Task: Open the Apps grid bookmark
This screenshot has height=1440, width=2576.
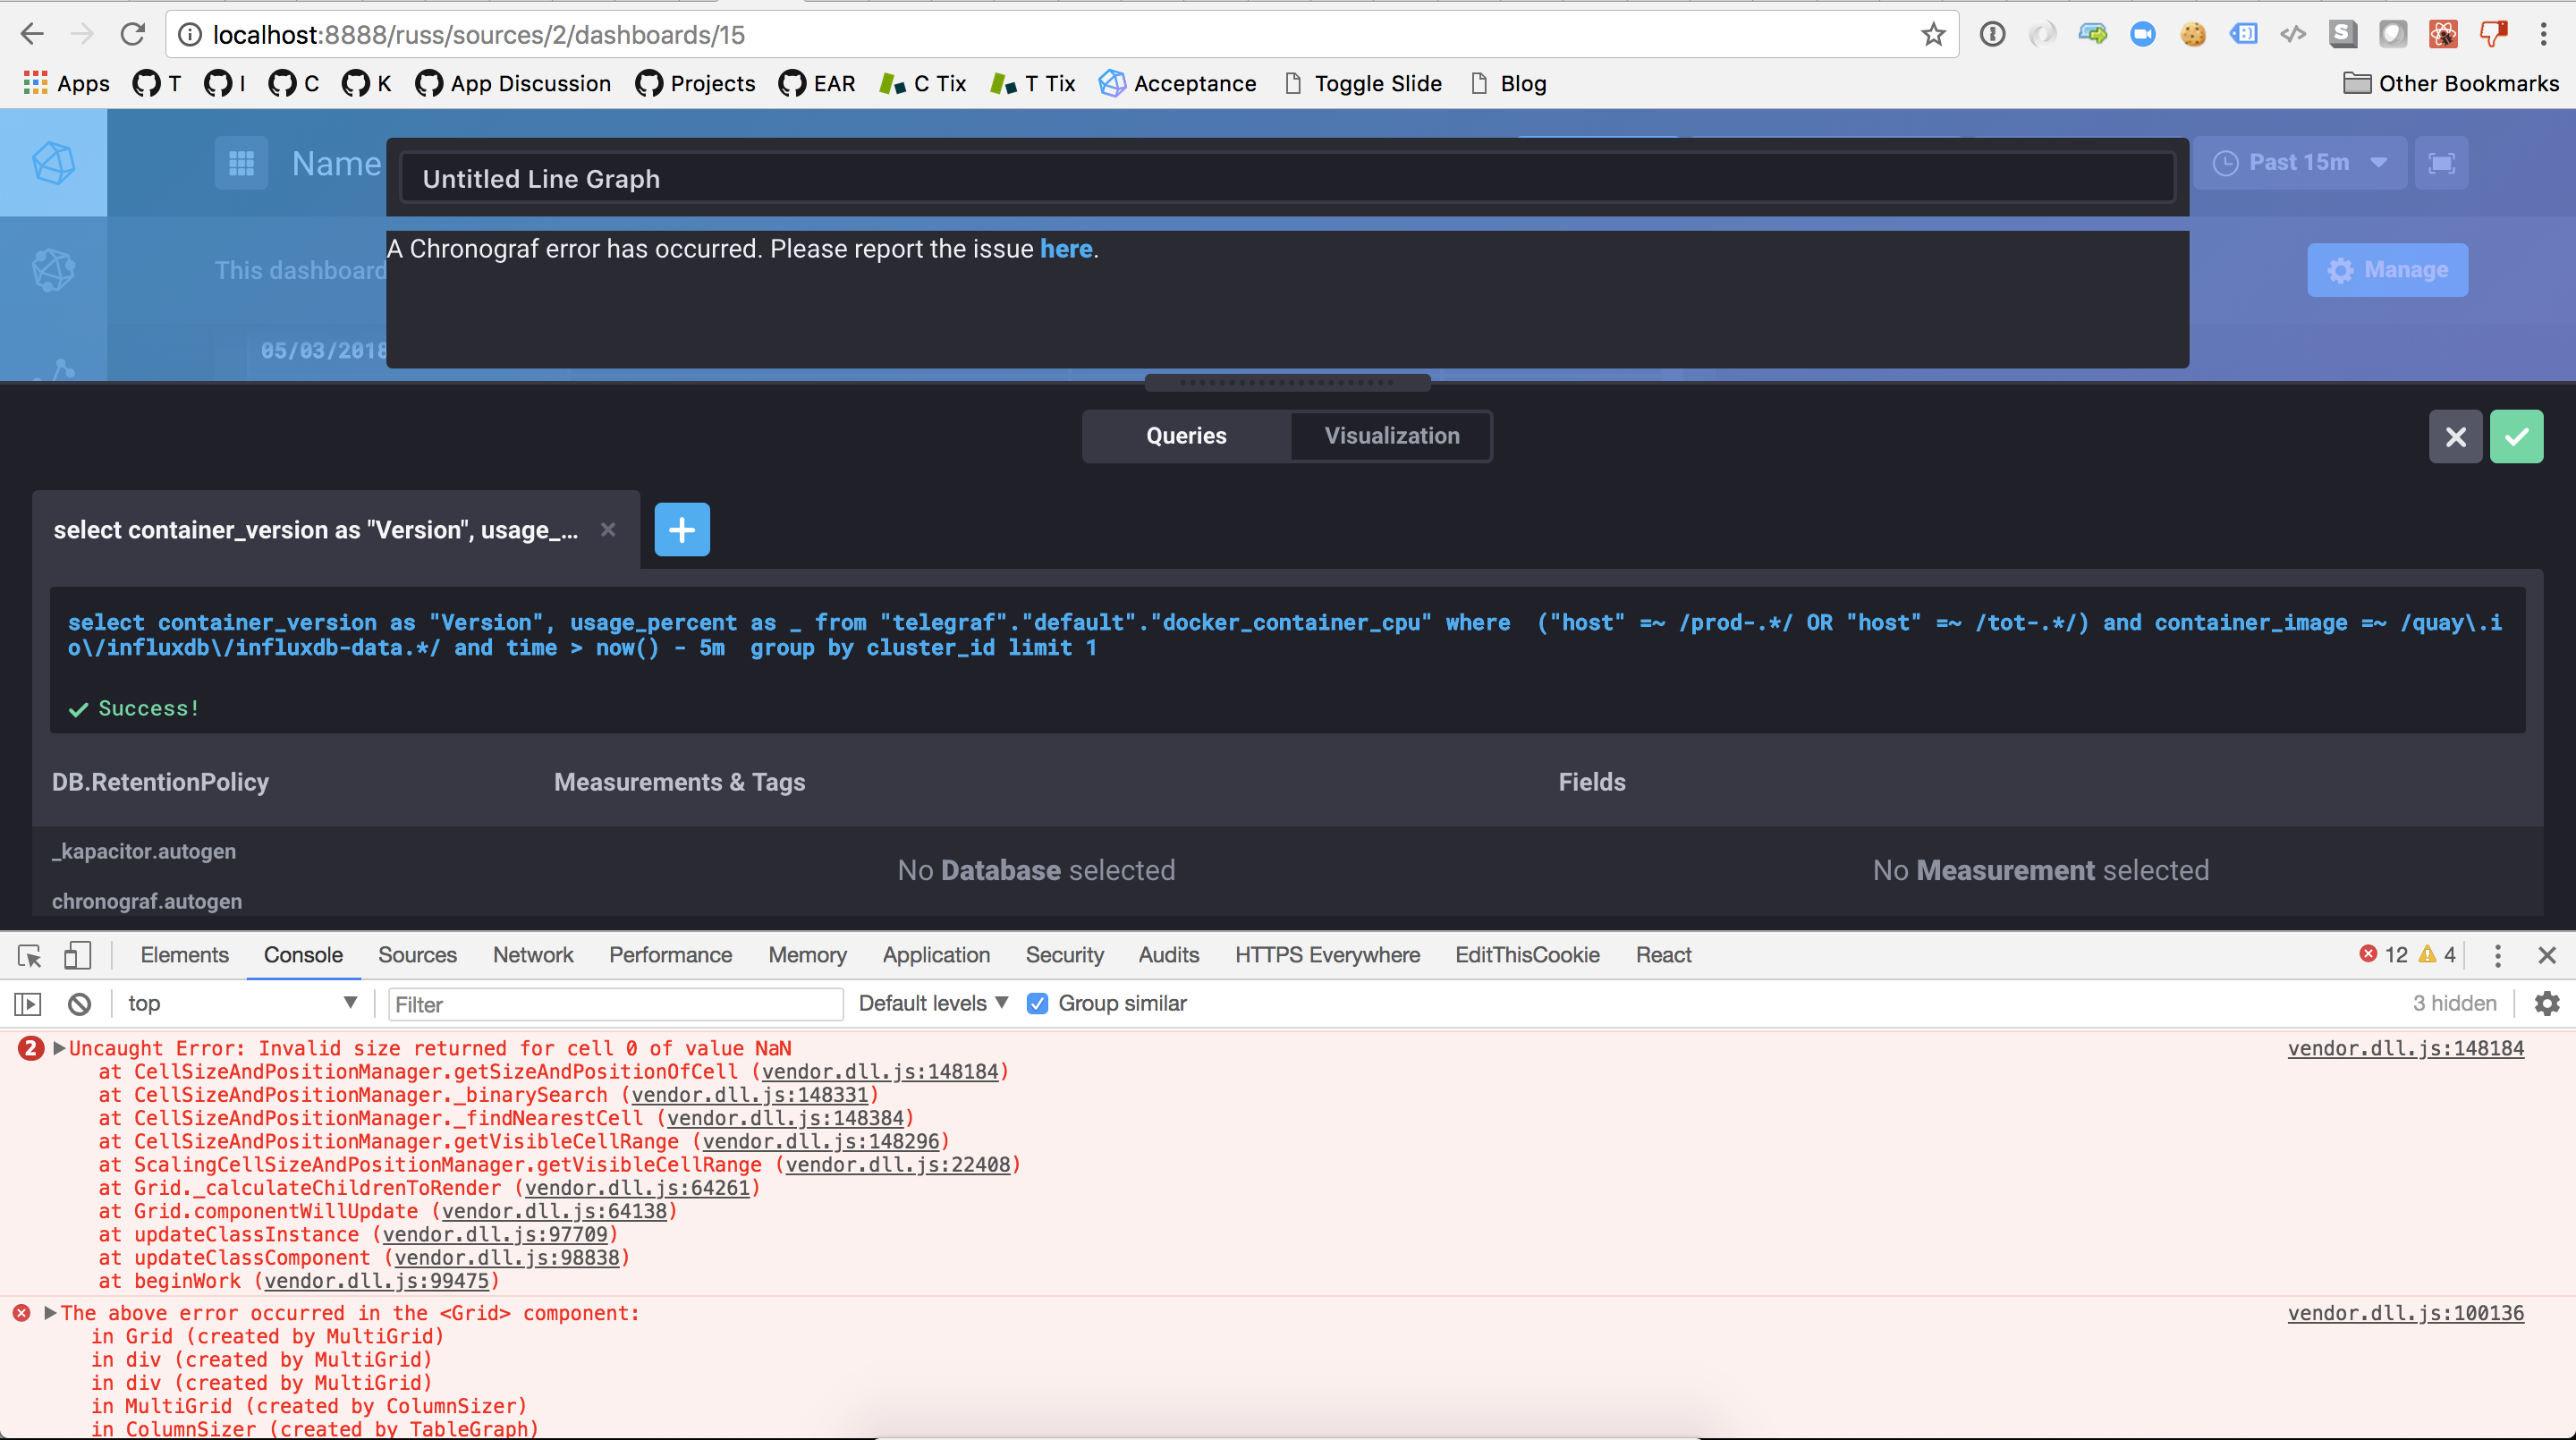Action: [66, 83]
